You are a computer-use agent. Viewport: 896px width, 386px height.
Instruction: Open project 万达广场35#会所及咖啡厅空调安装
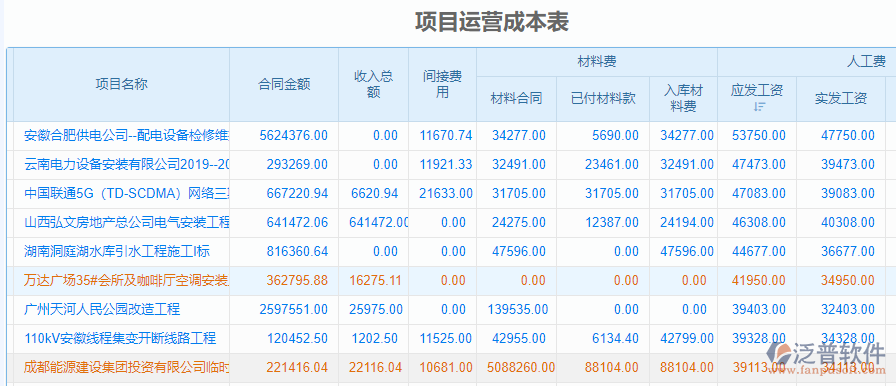click(x=127, y=280)
